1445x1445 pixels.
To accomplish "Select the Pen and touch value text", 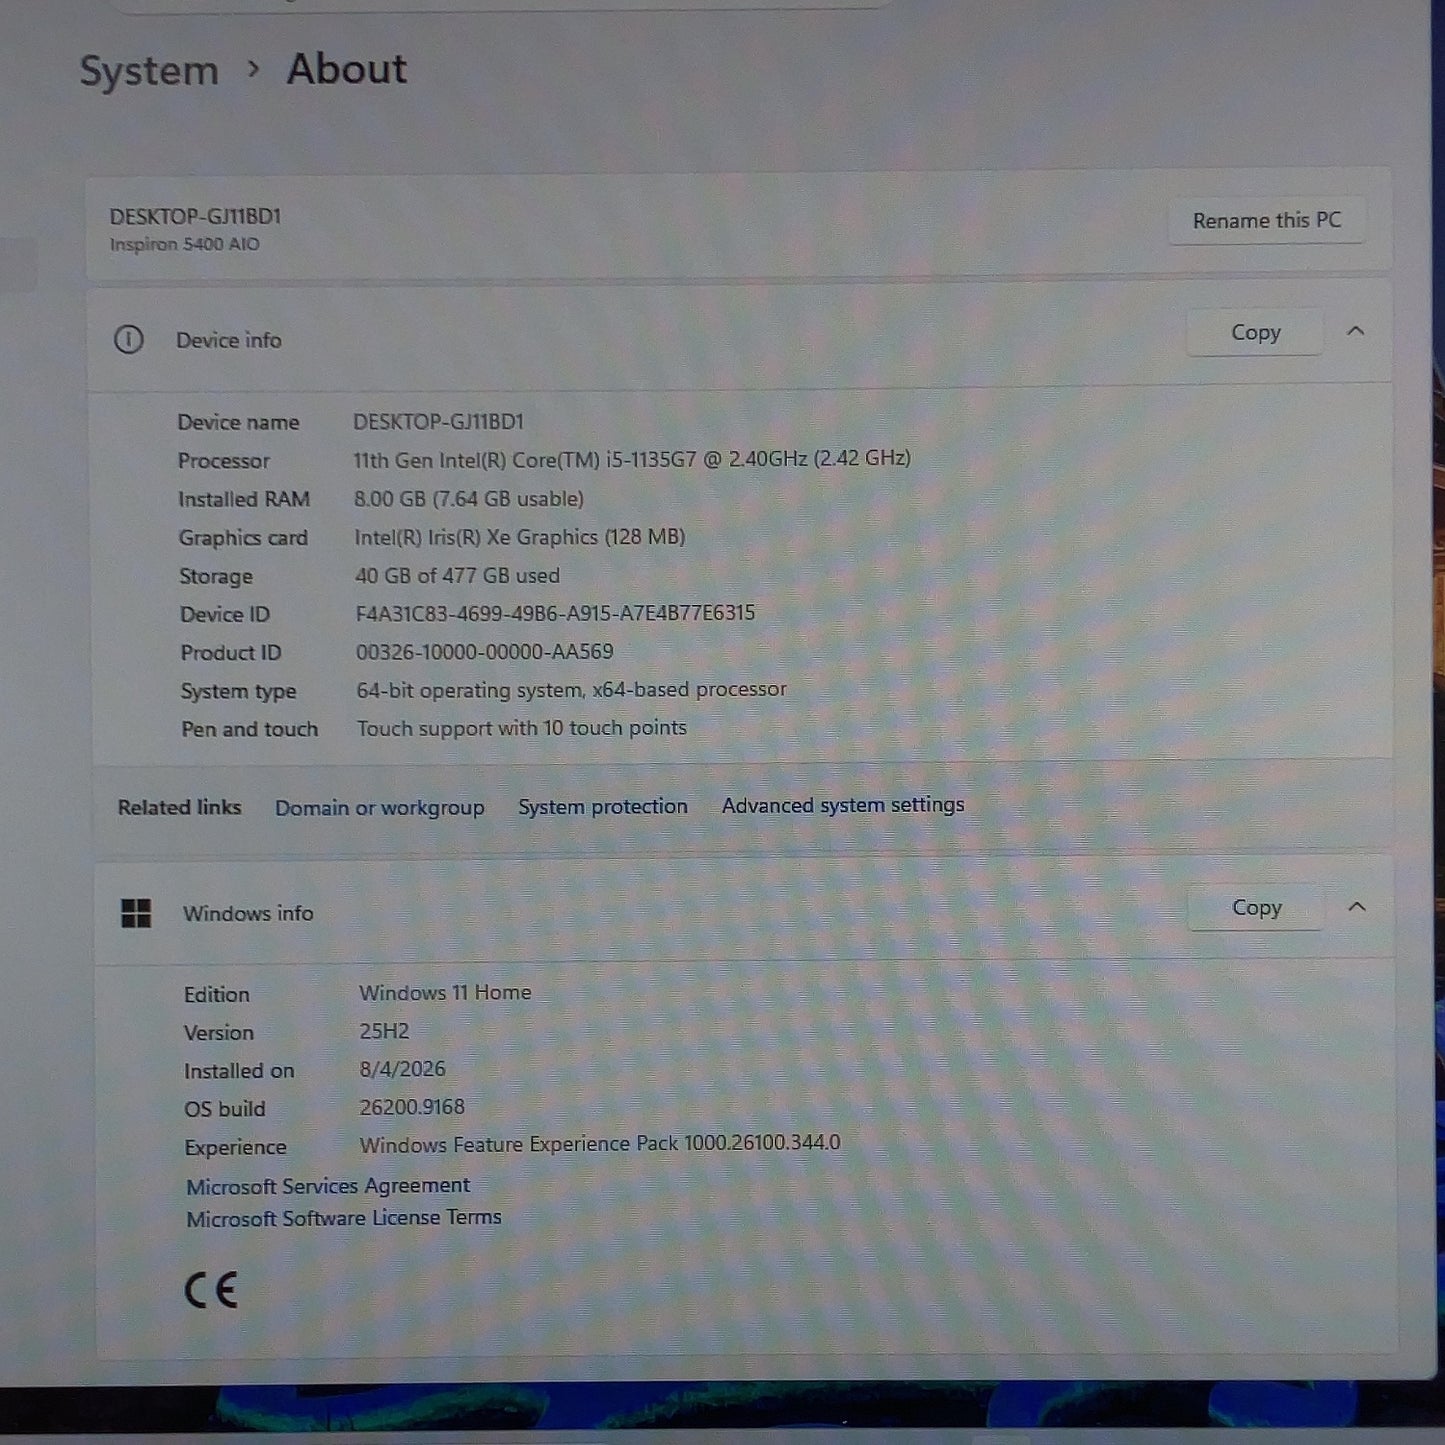I will click(522, 728).
